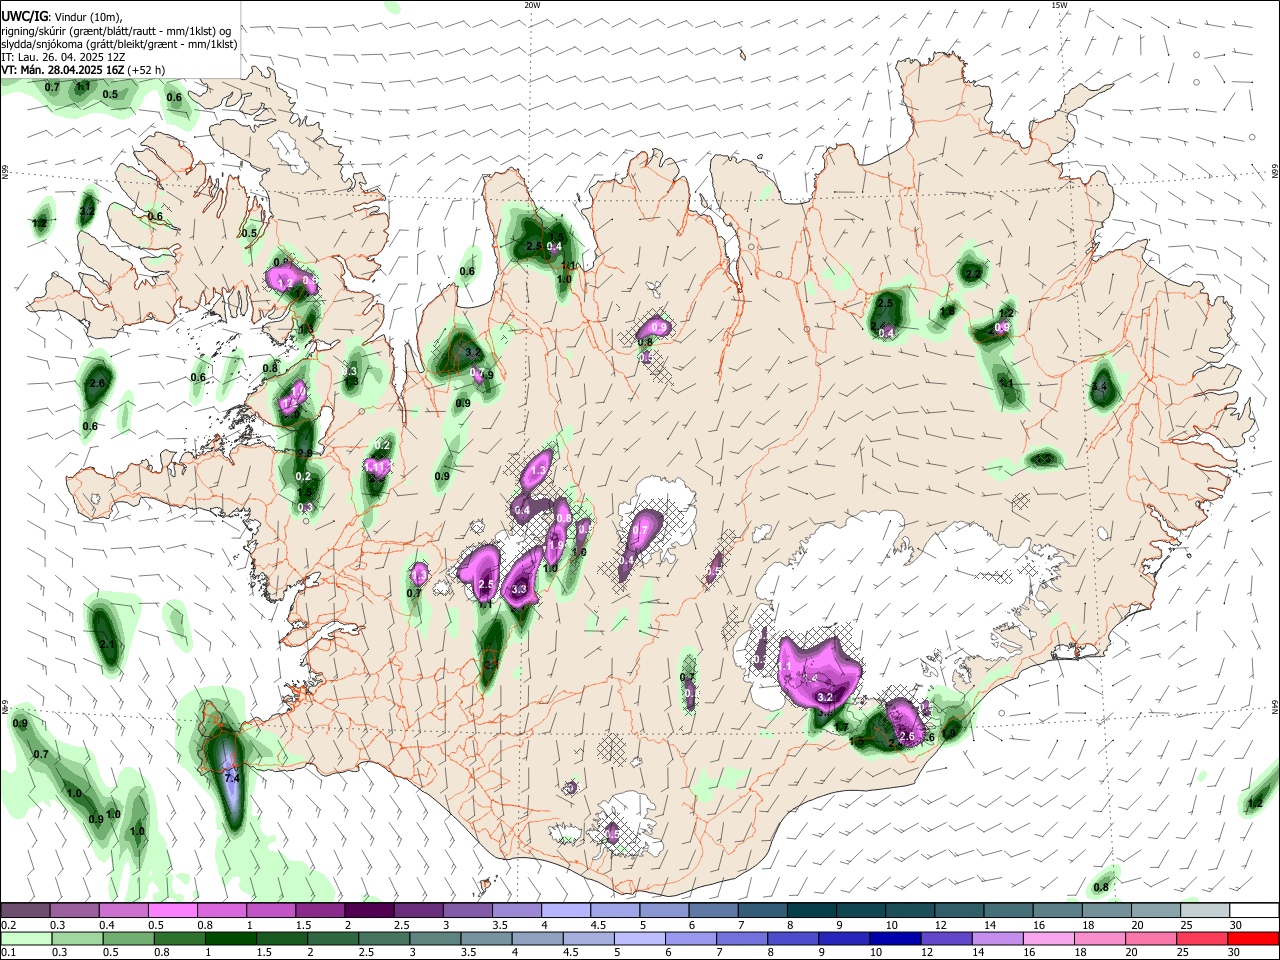Image resolution: width=1280 pixels, height=960 pixels.
Task: Pick the darkest green rain swatch between 1 and 1.5
Action: click(x=231, y=939)
